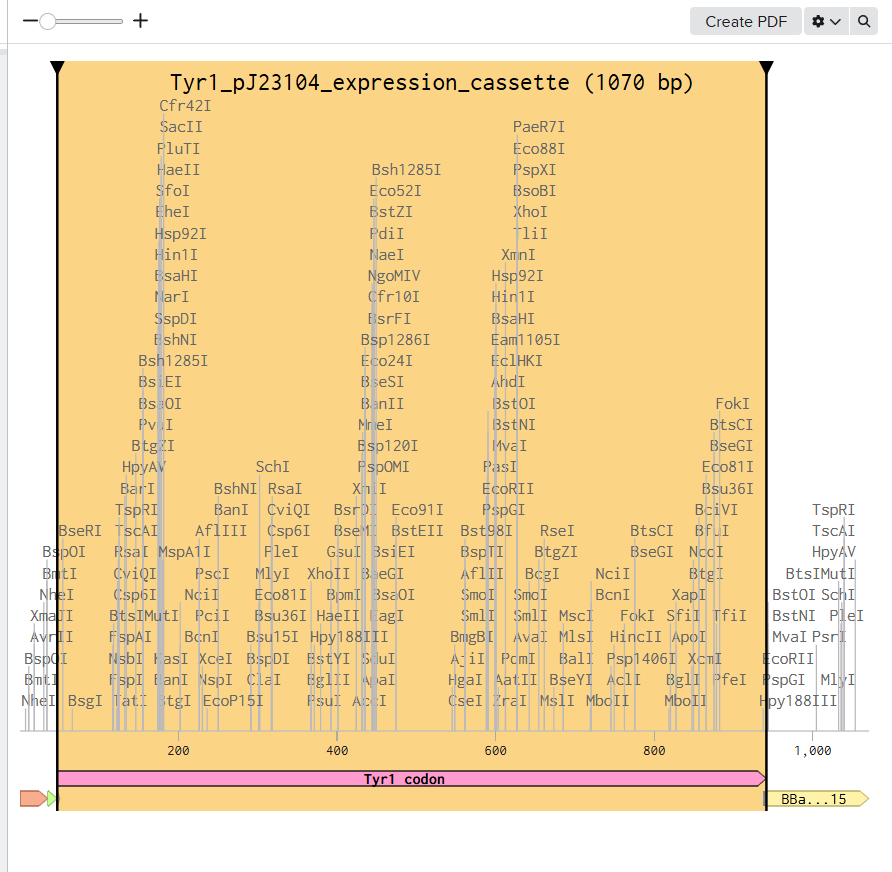Open the gear settings dropdown
Image resolution: width=892 pixels, height=872 pixels.
826,22
